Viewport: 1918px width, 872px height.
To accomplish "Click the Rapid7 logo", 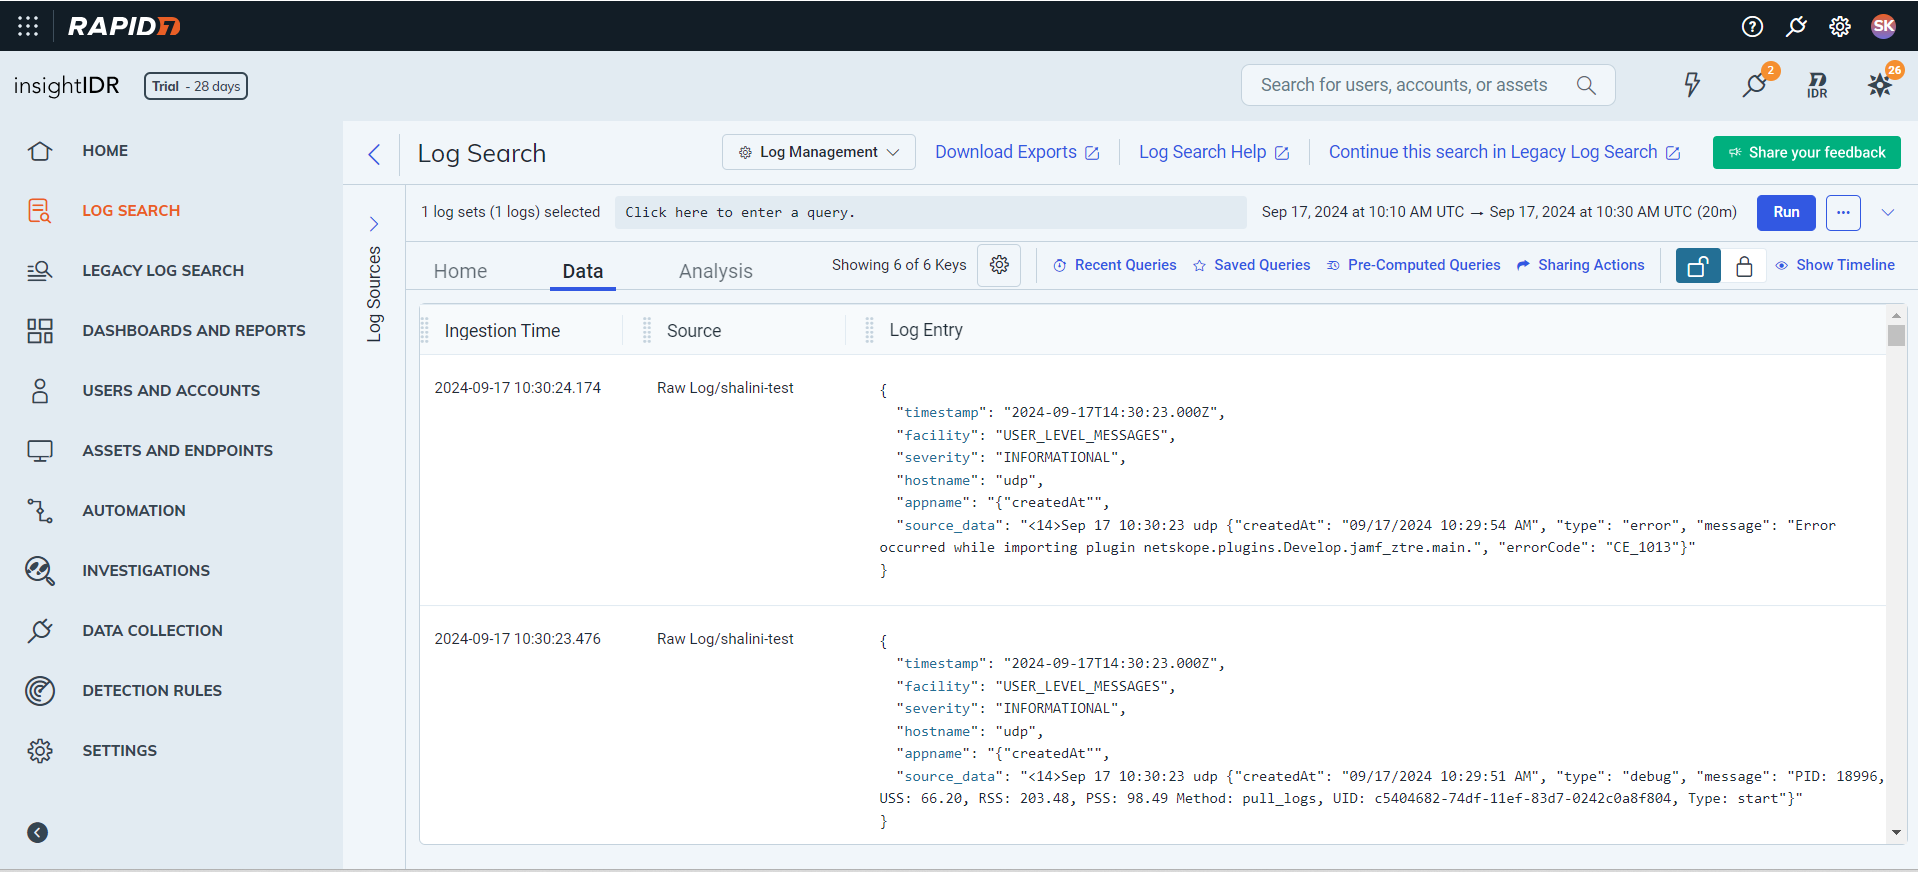I will [x=124, y=26].
